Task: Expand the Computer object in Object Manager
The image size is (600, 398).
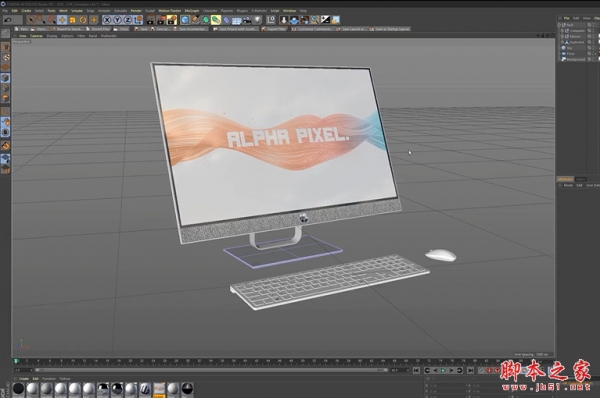Action: (562, 31)
